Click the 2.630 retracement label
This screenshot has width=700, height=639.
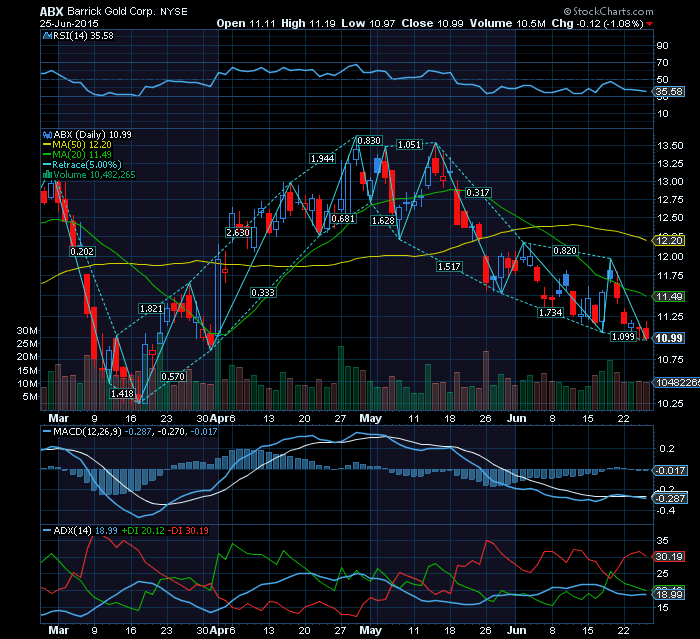coord(238,232)
